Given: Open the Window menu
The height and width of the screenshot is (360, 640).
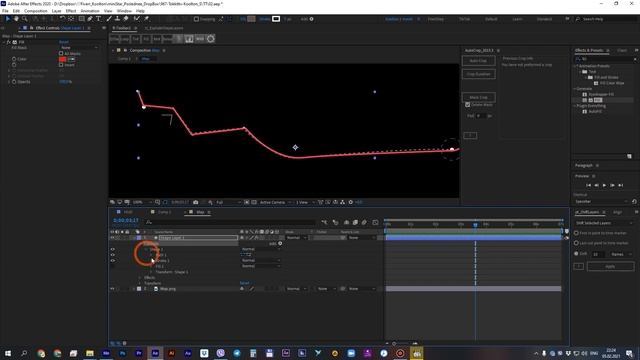Looking at the screenshot, I should [x=124, y=11].
